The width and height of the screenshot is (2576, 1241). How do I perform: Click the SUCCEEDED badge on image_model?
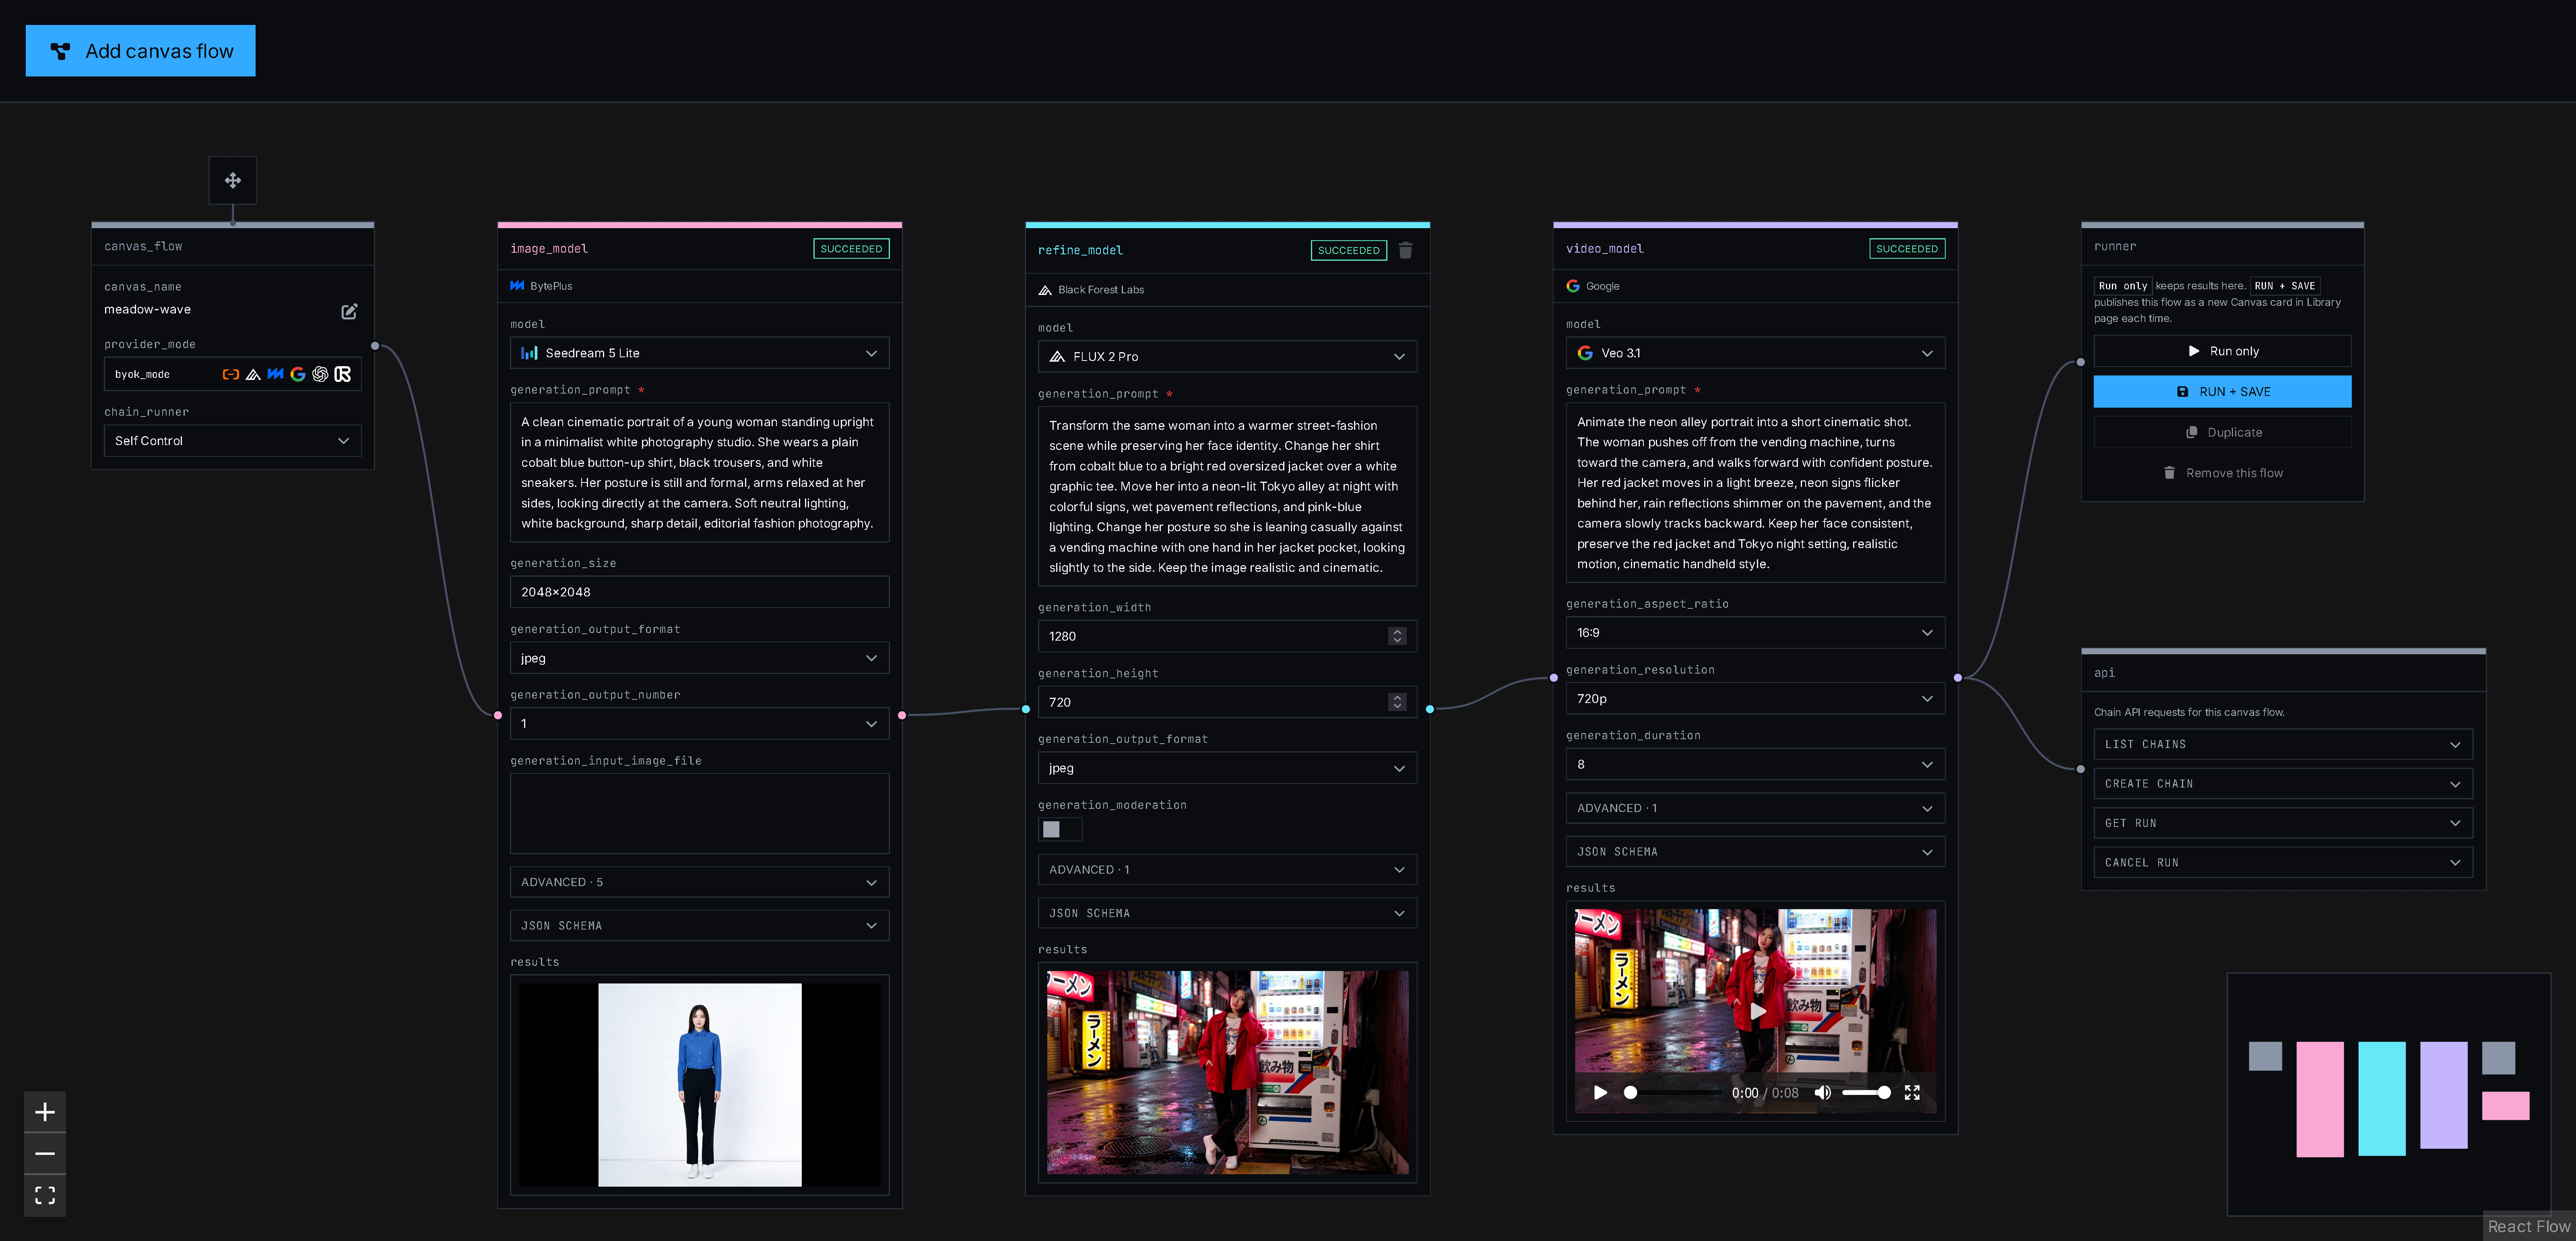click(851, 249)
